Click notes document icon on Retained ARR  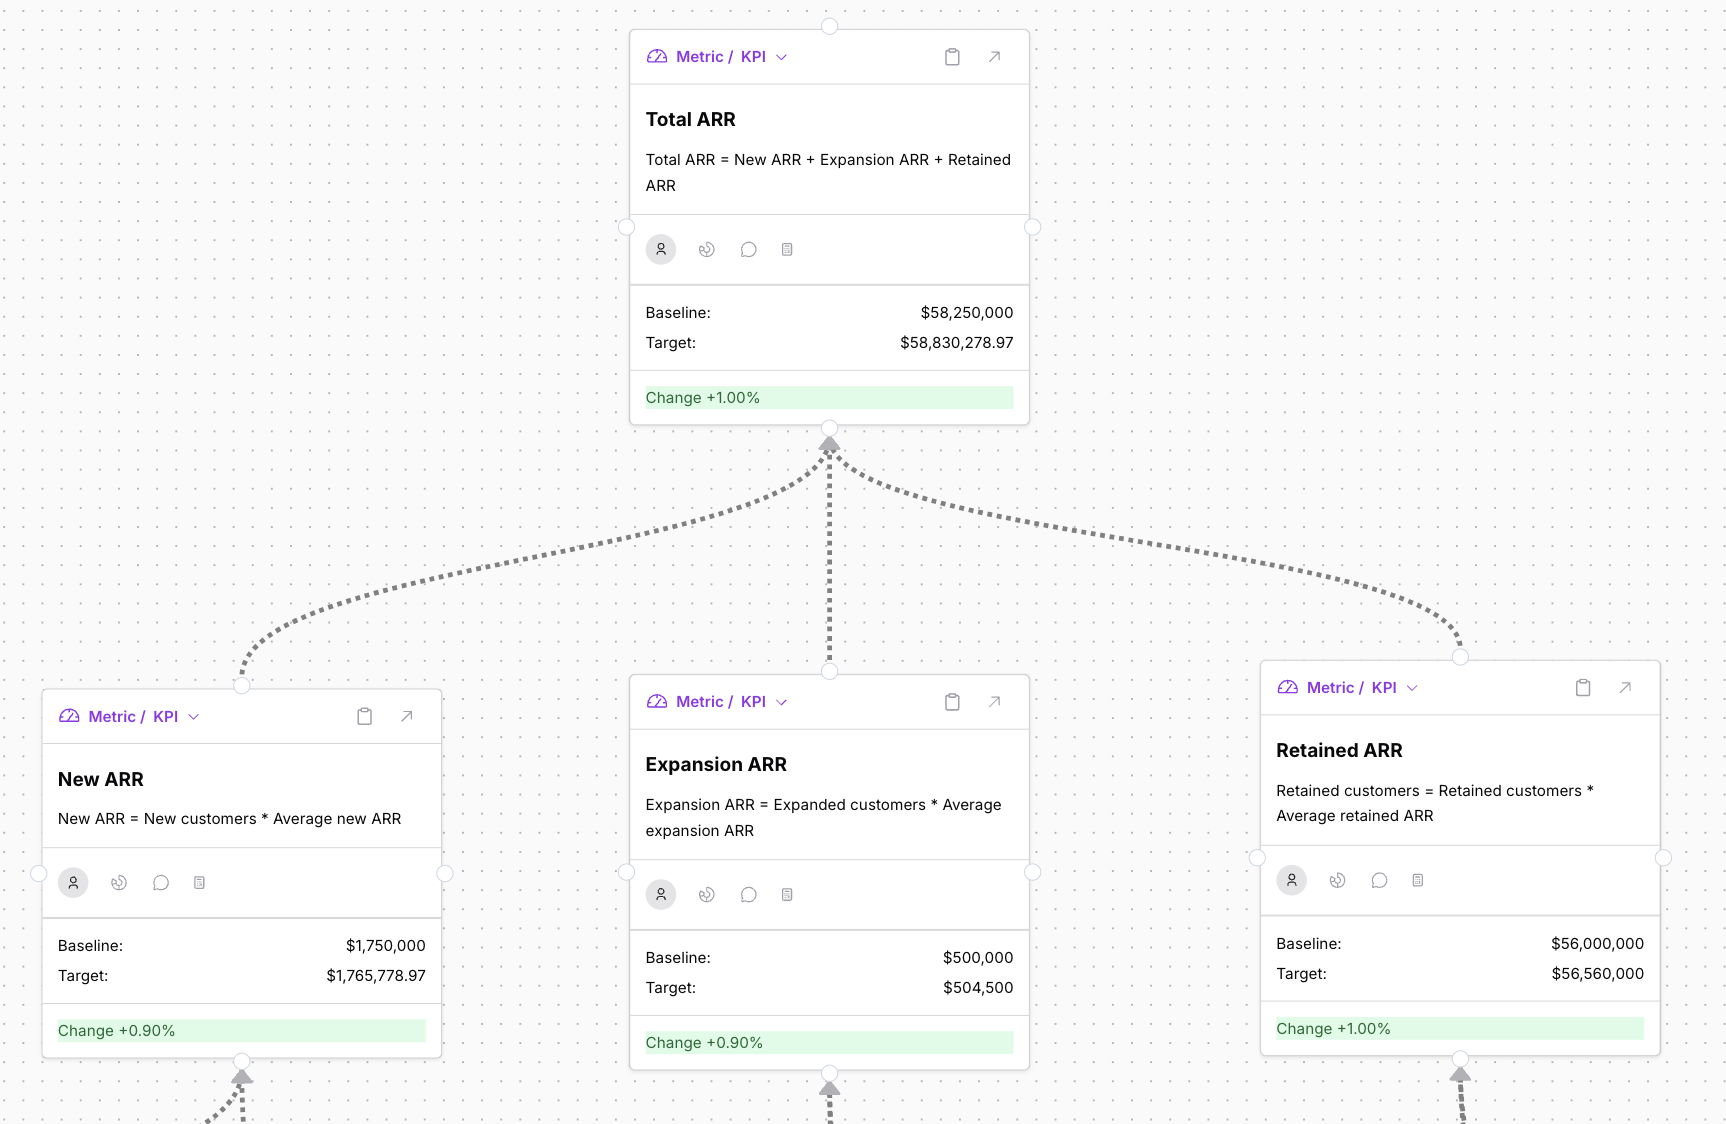pyautogui.click(x=1417, y=881)
